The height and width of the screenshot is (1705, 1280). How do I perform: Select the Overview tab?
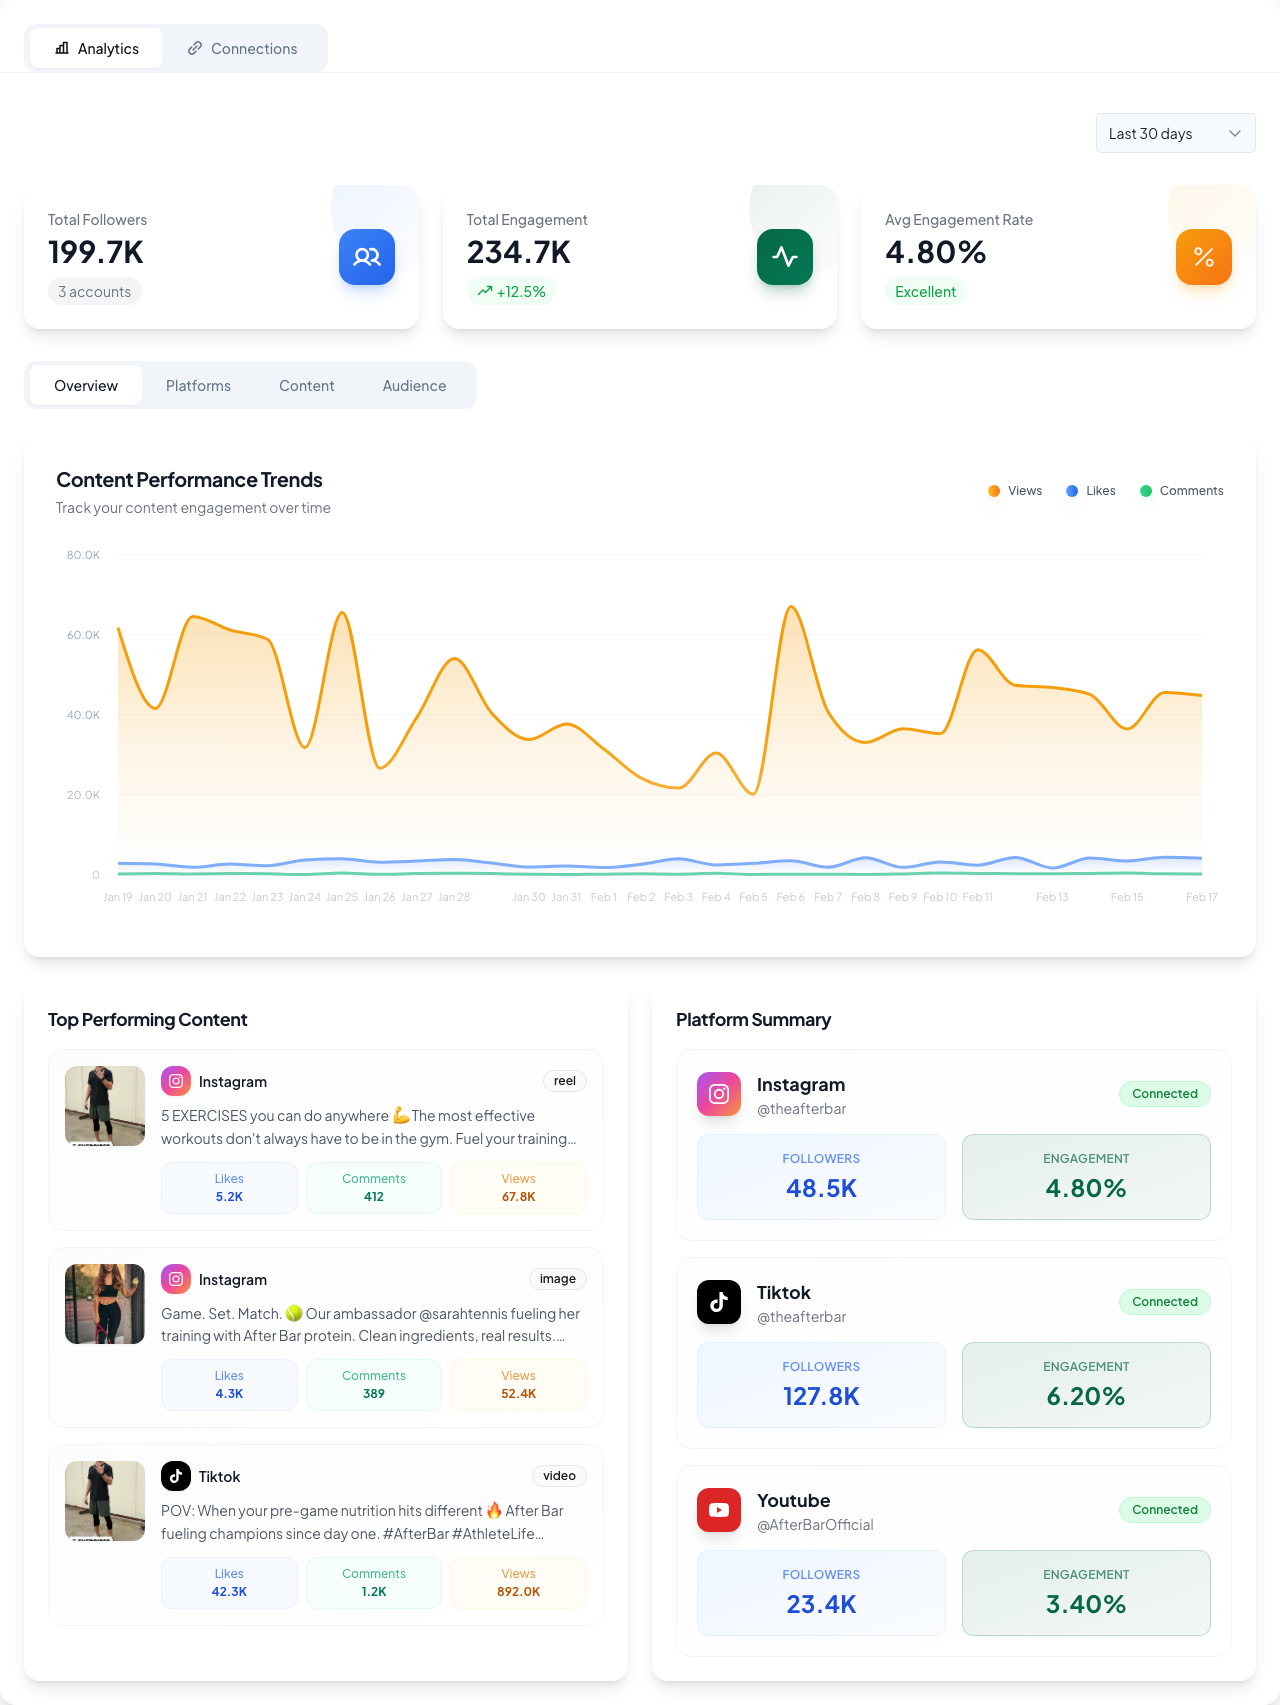tap(86, 385)
